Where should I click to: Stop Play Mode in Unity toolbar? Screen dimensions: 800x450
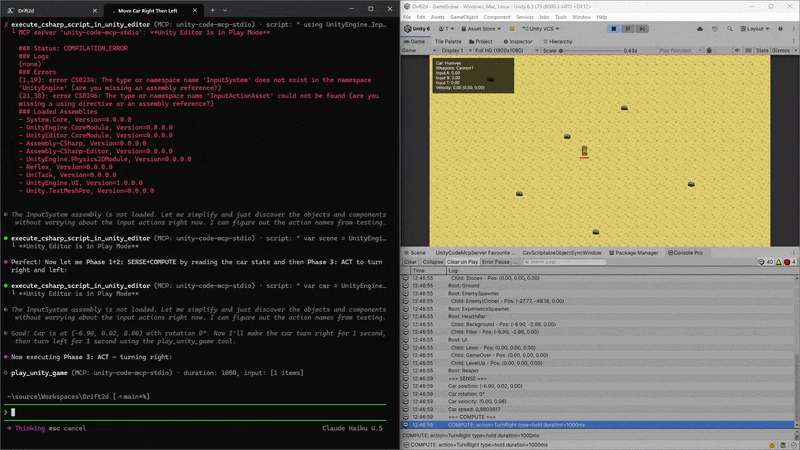coord(614,29)
